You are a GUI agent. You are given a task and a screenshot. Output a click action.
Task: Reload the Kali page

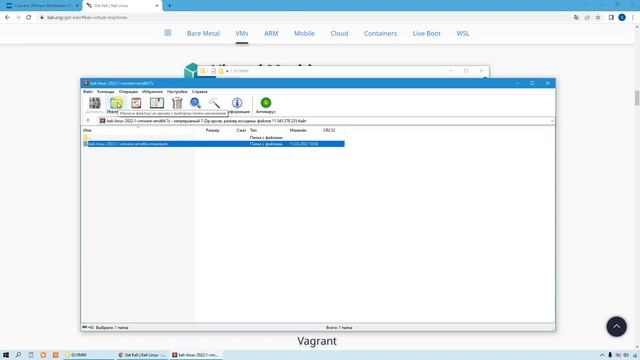point(29,18)
